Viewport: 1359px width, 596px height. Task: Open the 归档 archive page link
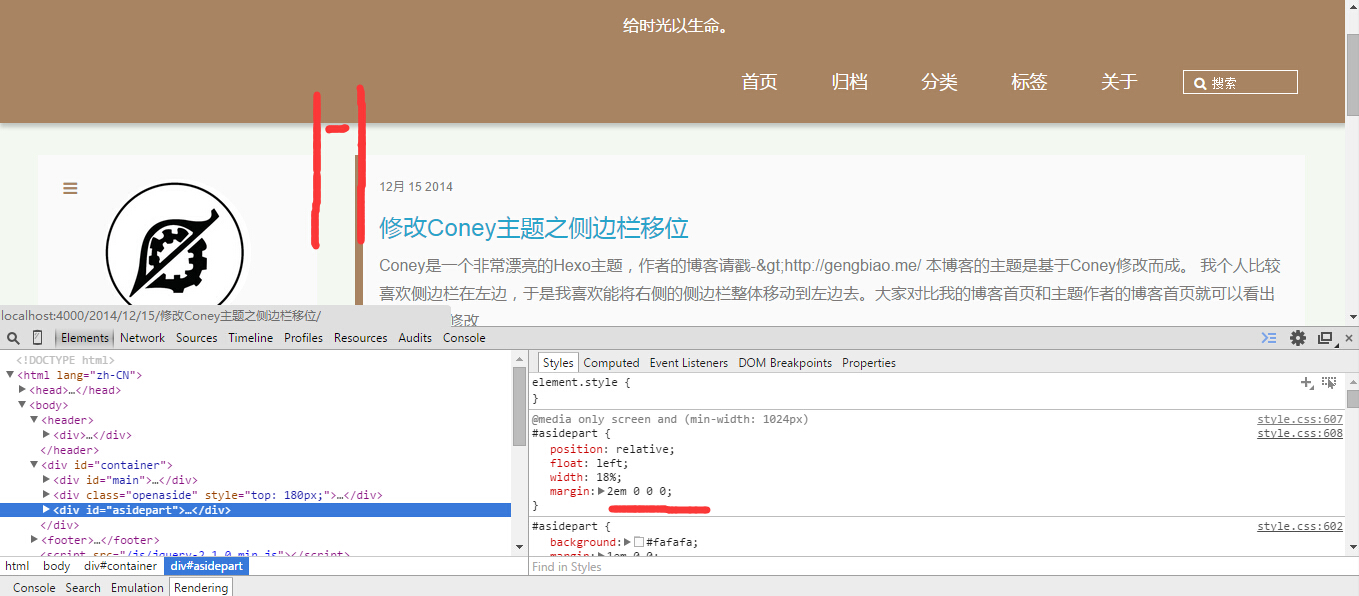coord(850,82)
